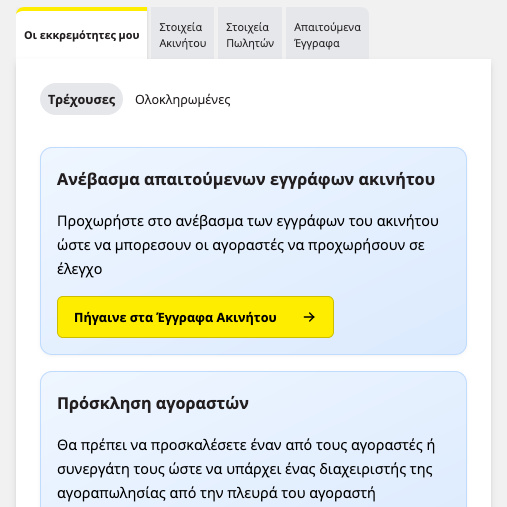Click the paragraph starting 'Προχωρήστε στο ανέβασμα'
The height and width of the screenshot is (507, 507).
pyautogui.click(x=248, y=245)
